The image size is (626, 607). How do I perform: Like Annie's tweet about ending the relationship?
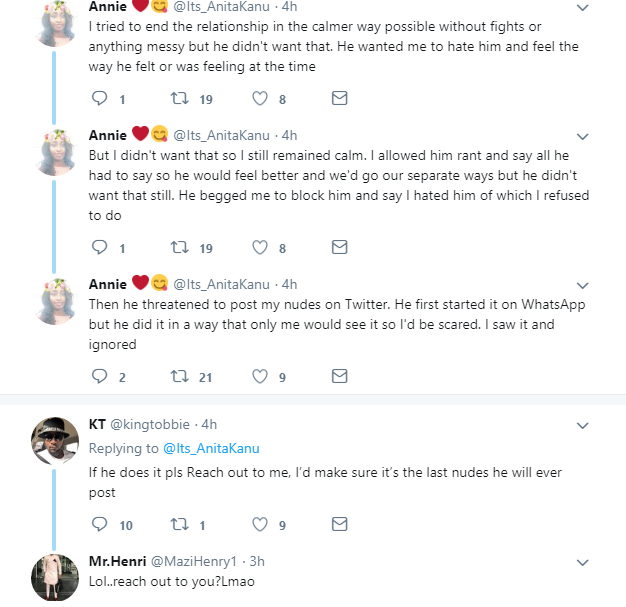[260, 99]
